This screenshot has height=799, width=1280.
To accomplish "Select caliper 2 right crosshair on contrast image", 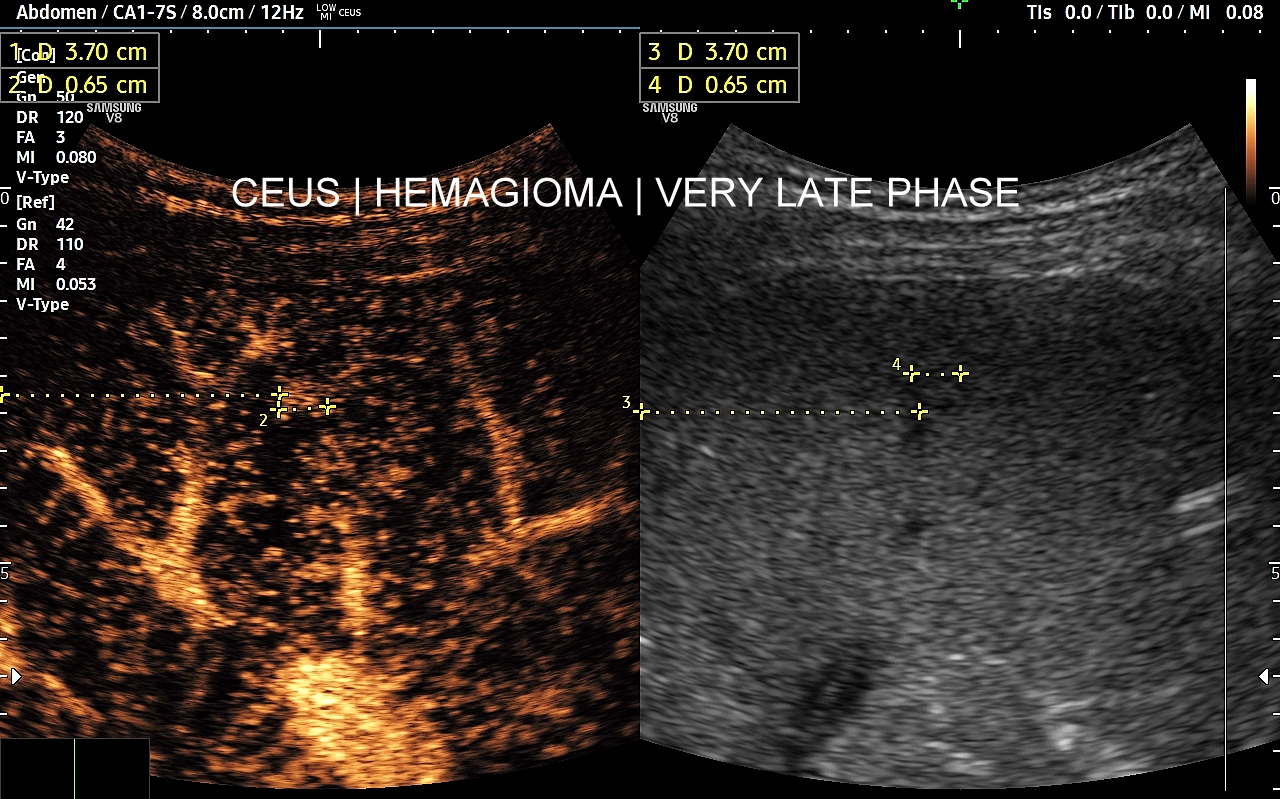I will 327,406.
